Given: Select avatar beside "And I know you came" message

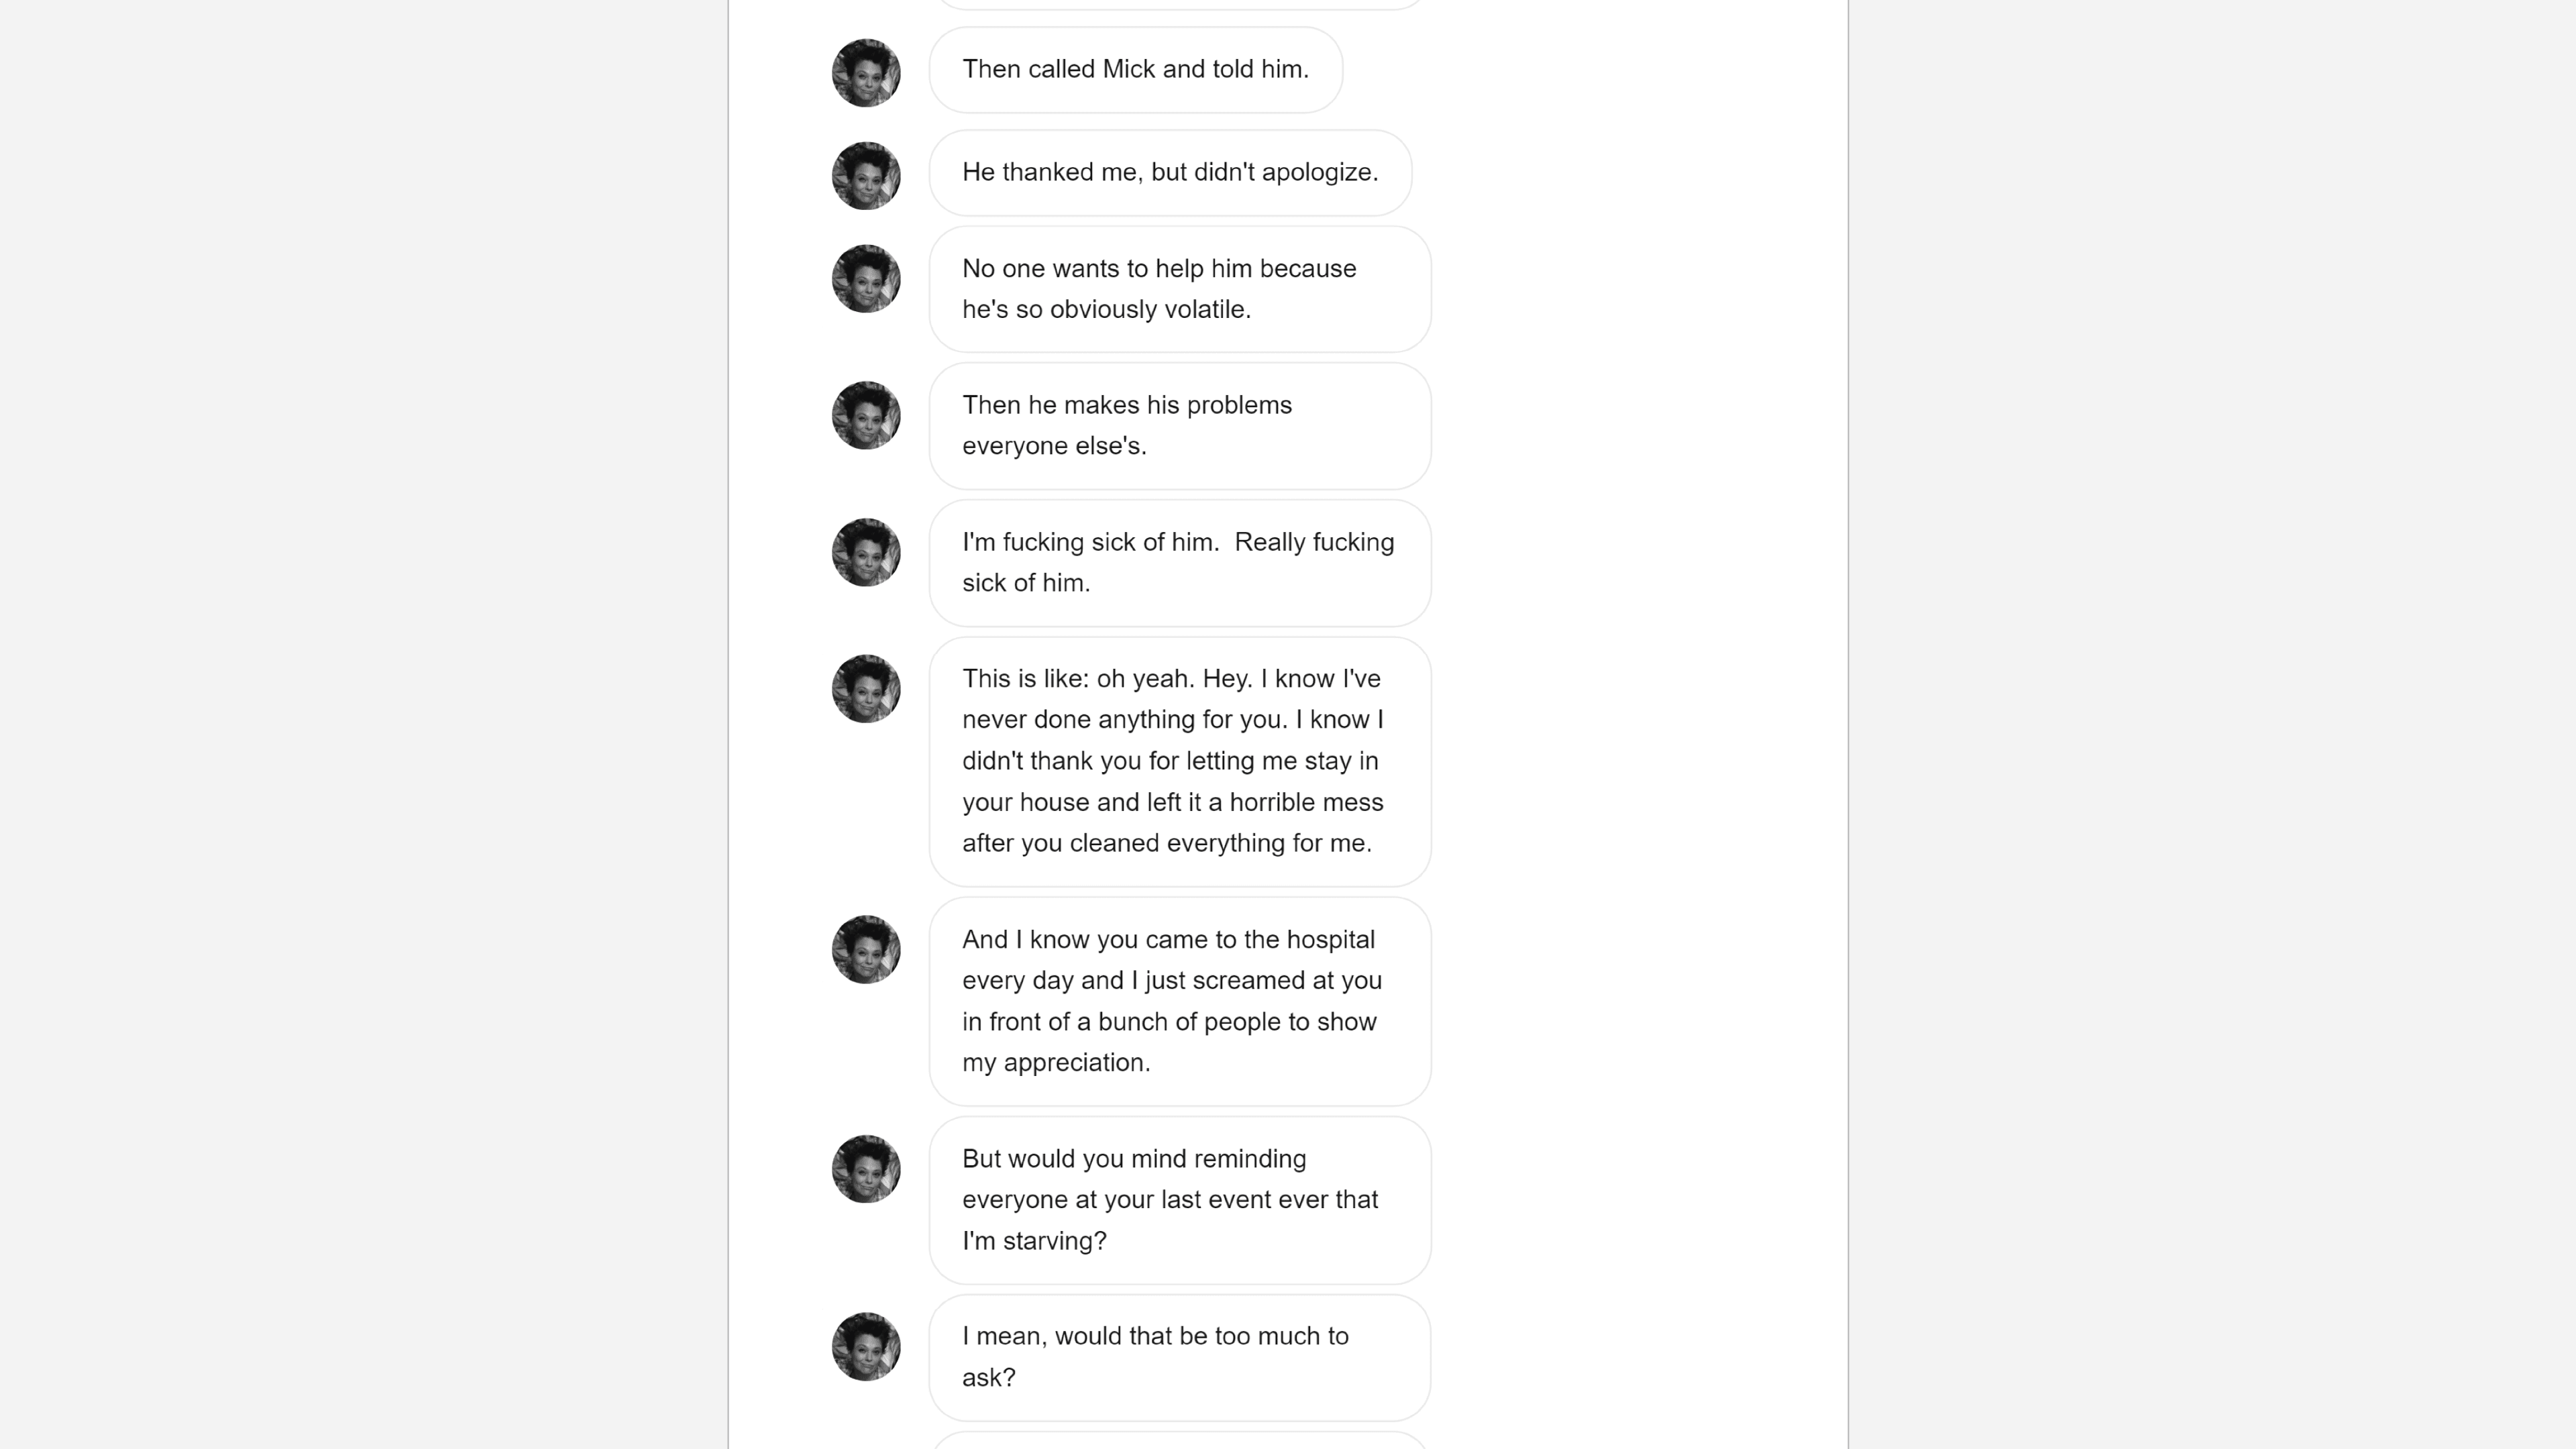Looking at the screenshot, I should click(866, 949).
